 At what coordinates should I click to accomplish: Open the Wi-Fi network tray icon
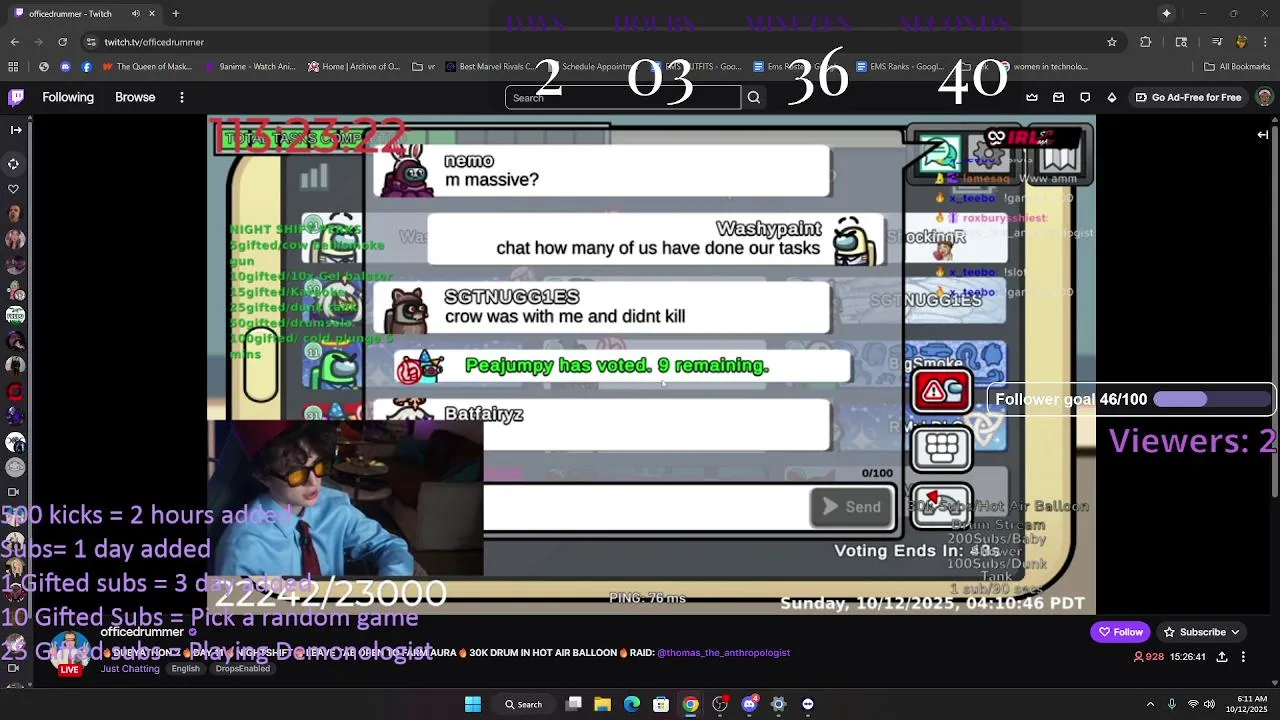pyautogui.click(x=1191, y=704)
